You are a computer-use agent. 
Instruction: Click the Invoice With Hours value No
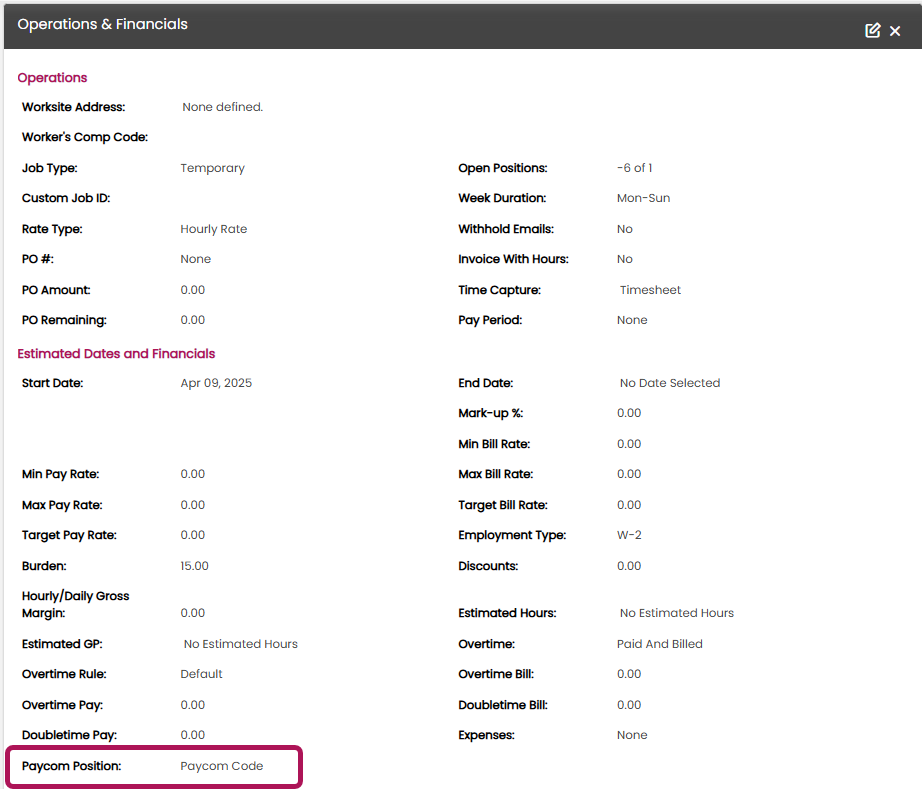624,258
